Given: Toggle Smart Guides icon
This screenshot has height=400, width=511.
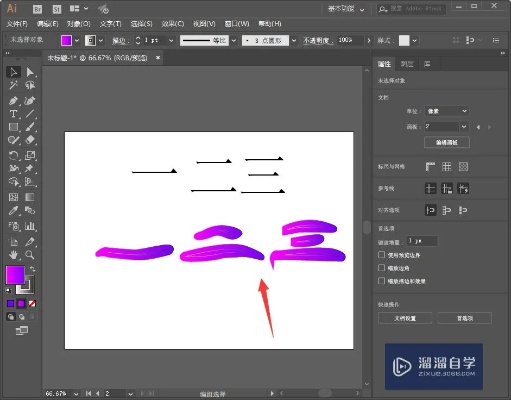Looking at the screenshot, I should click(463, 188).
